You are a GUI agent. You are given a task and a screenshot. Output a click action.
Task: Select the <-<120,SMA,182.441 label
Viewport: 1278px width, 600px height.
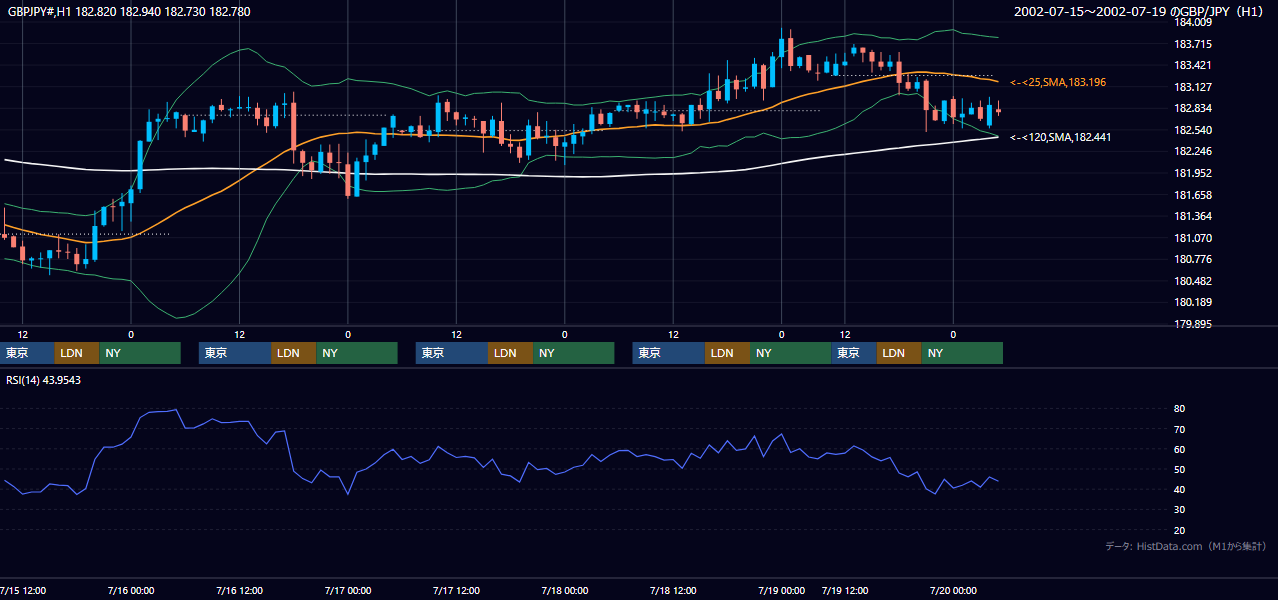pyautogui.click(x=1061, y=137)
